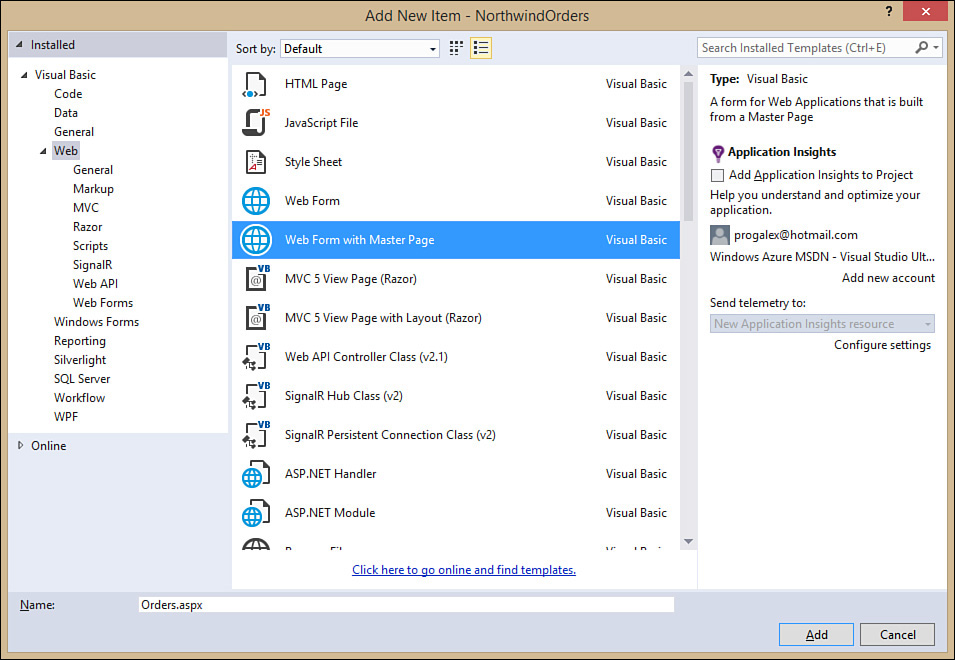Screen dimensions: 955x660
Task: Choose the Web Form globe icon
Action: coord(256,201)
